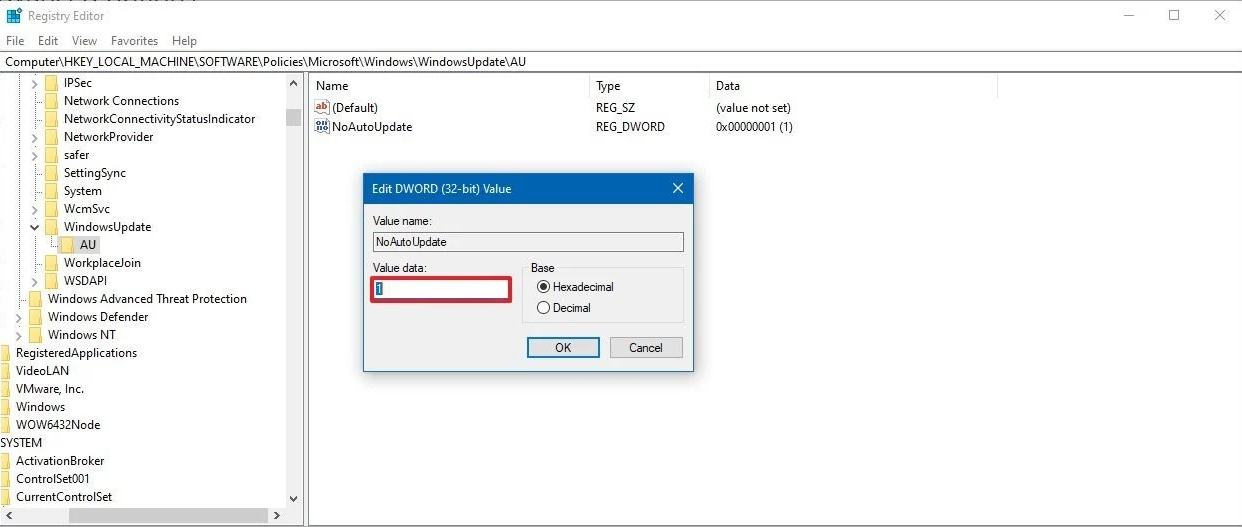Viewport: 1242px width, 527px height.
Task: Click the safer folder icon
Action: 52,155
